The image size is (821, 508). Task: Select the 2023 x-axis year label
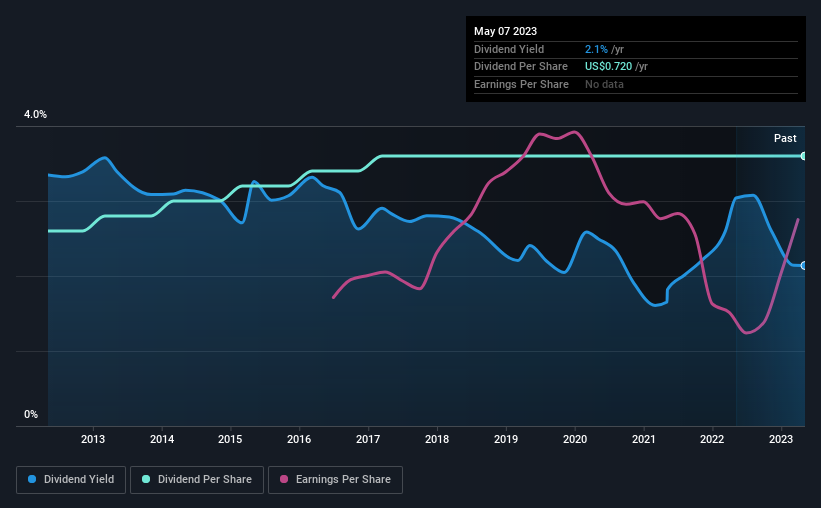click(x=781, y=439)
